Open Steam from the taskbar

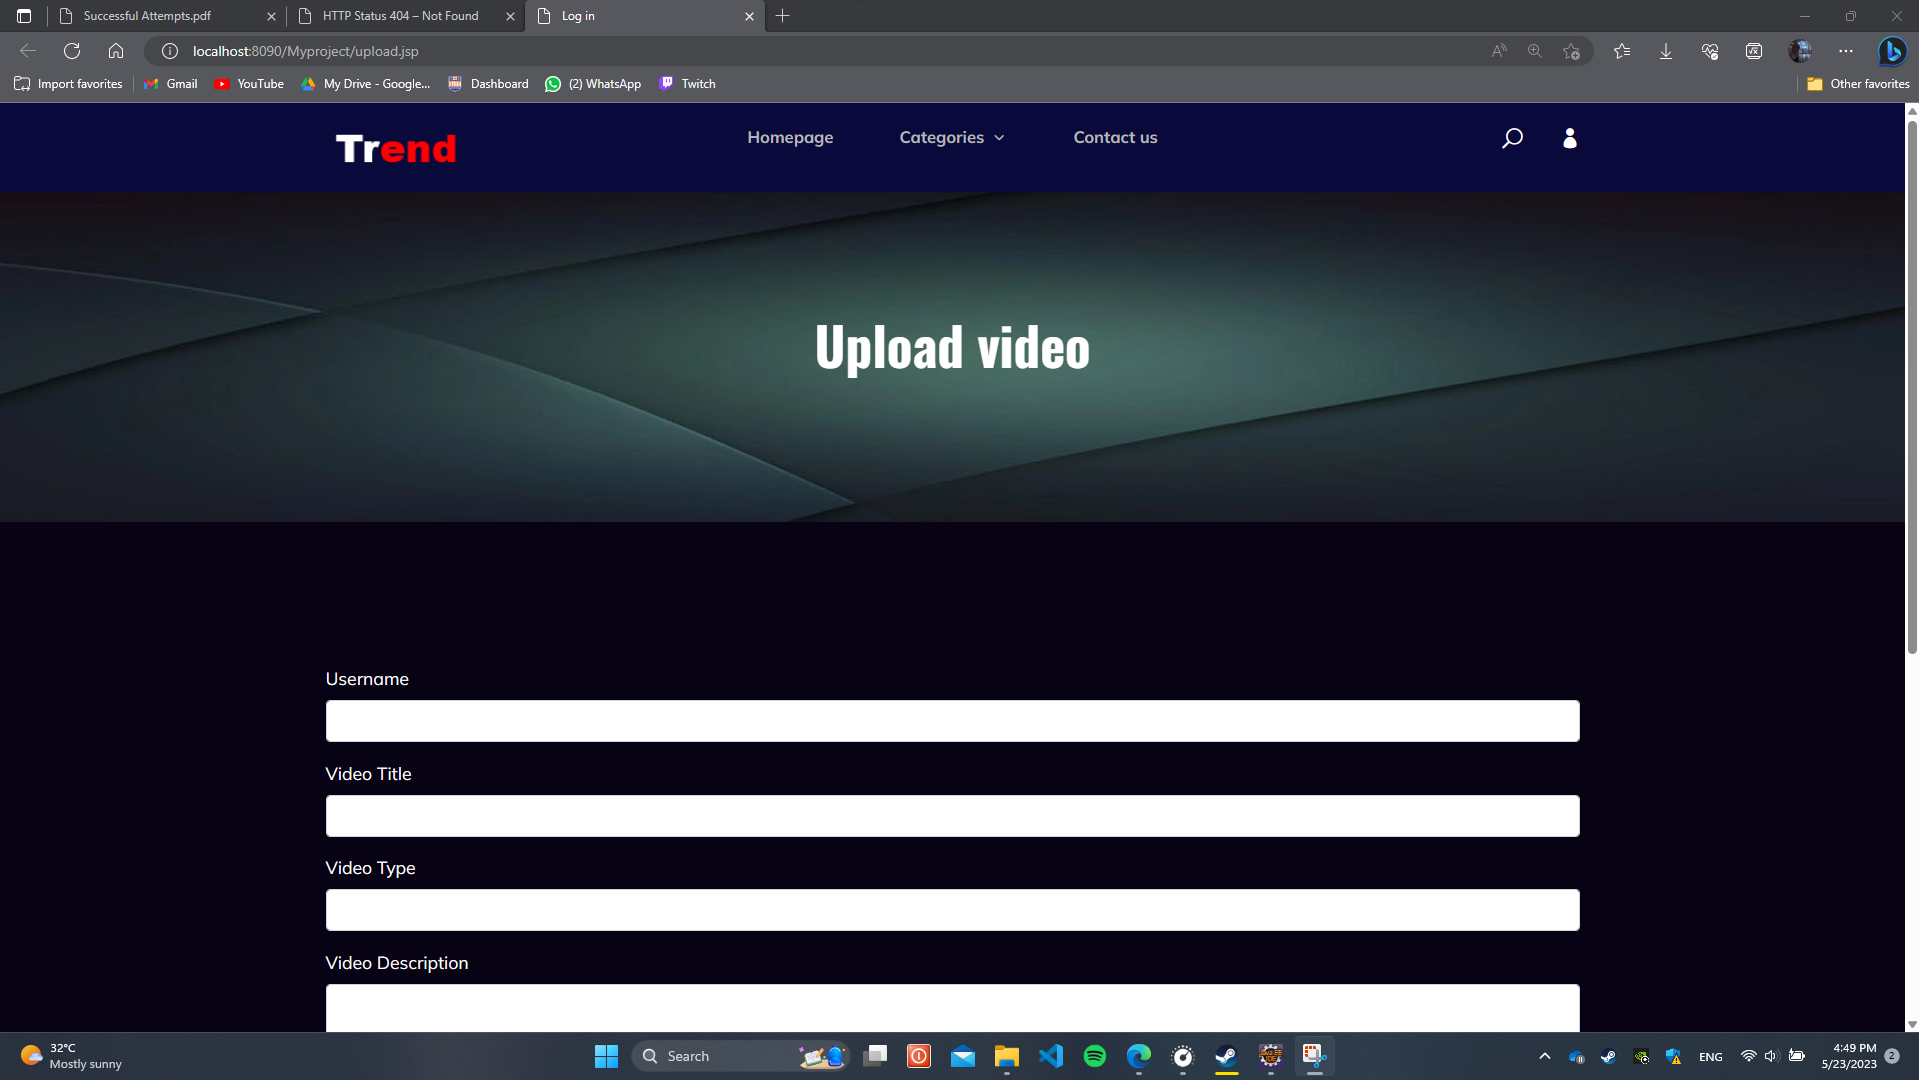[x=1225, y=1056]
